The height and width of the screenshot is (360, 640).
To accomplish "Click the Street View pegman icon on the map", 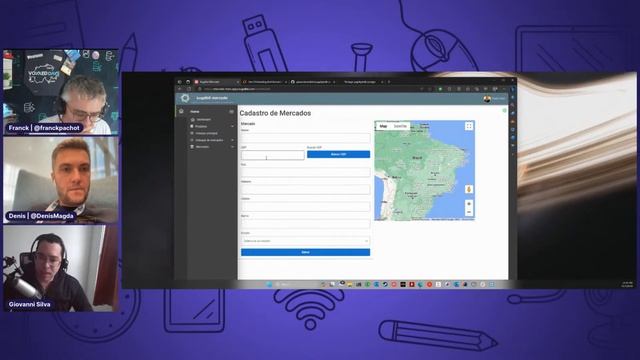I will pos(469,189).
